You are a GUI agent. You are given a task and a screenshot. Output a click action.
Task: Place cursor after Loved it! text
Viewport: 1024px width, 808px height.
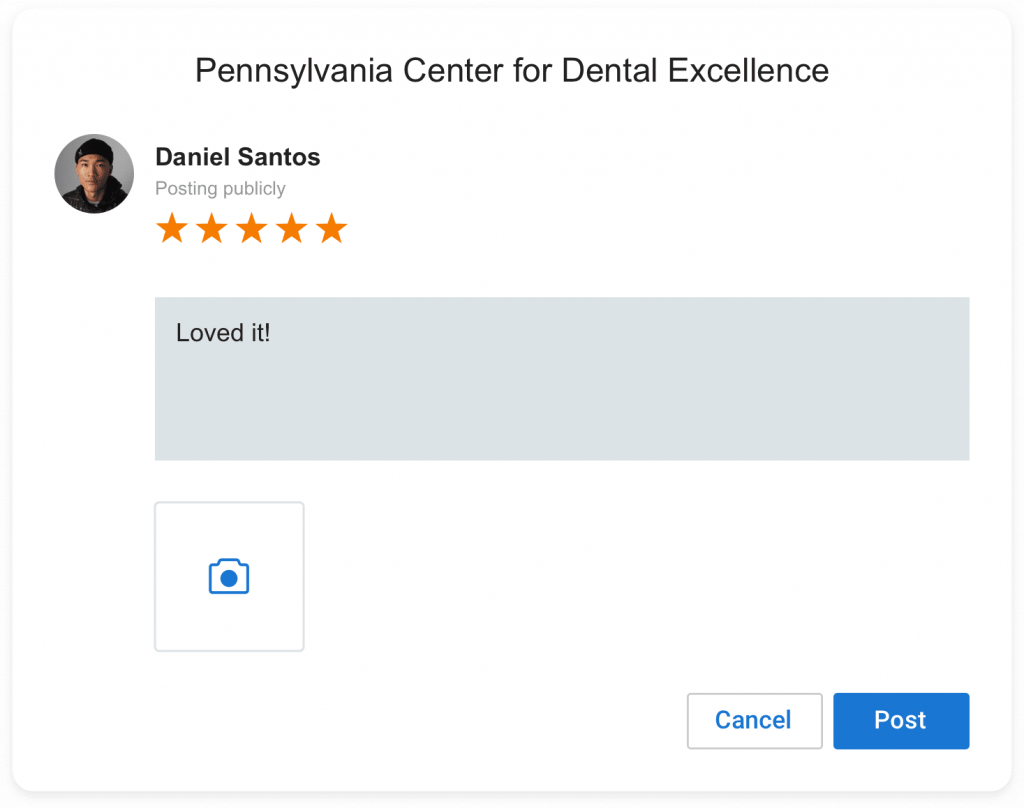pos(272,333)
